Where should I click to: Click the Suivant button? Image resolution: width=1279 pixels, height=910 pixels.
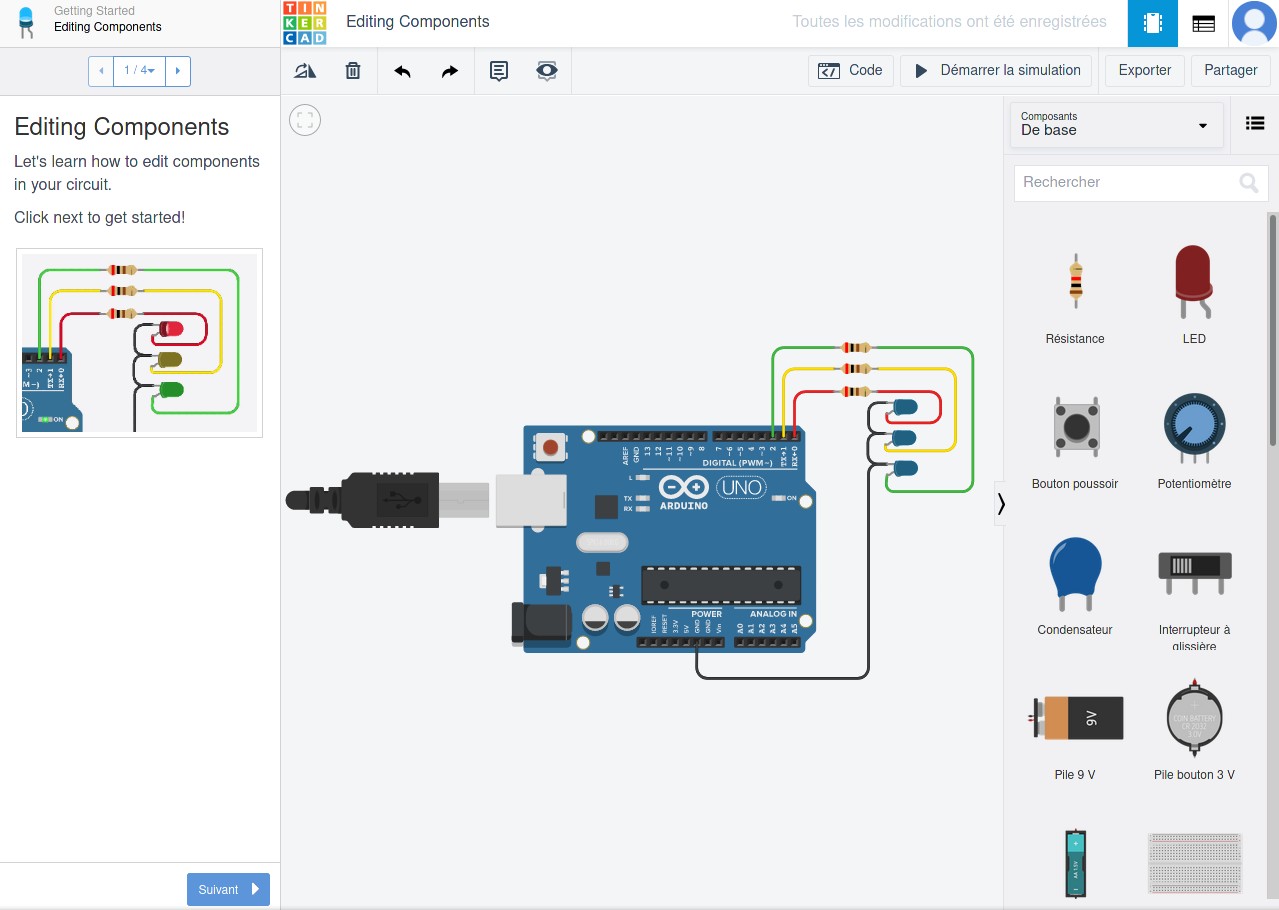[x=228, y=889]
